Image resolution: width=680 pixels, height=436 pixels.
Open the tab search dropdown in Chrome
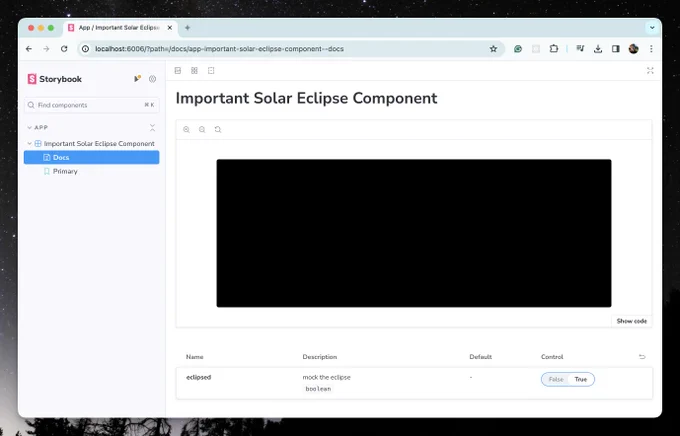[652, 28]
